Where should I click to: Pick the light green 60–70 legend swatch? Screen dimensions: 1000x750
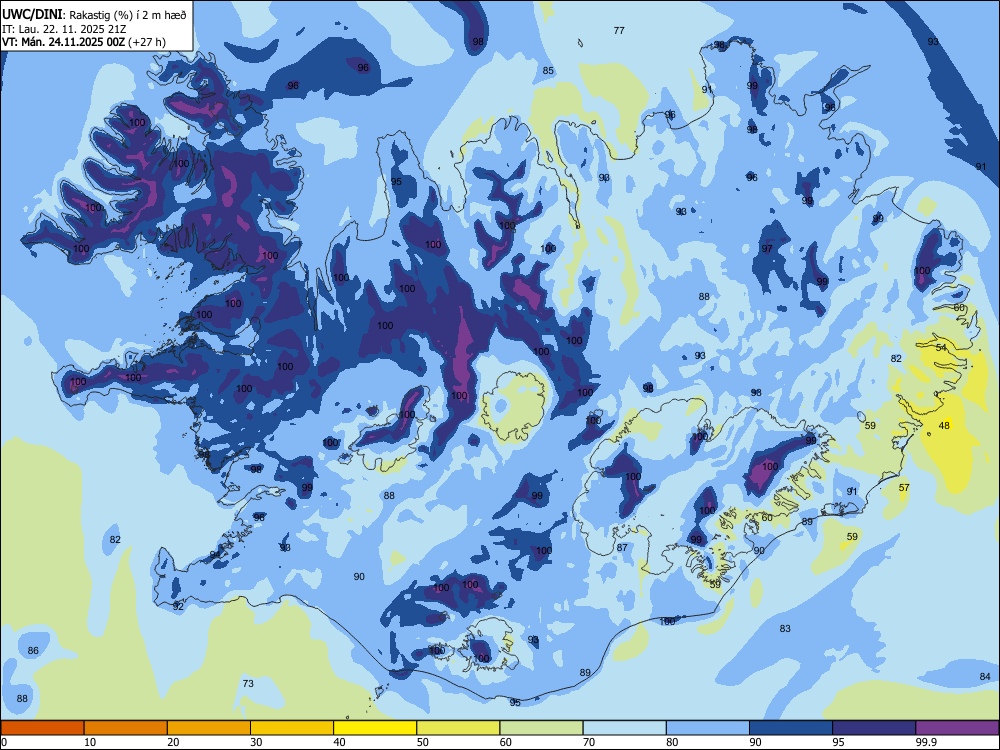(541, 728)
